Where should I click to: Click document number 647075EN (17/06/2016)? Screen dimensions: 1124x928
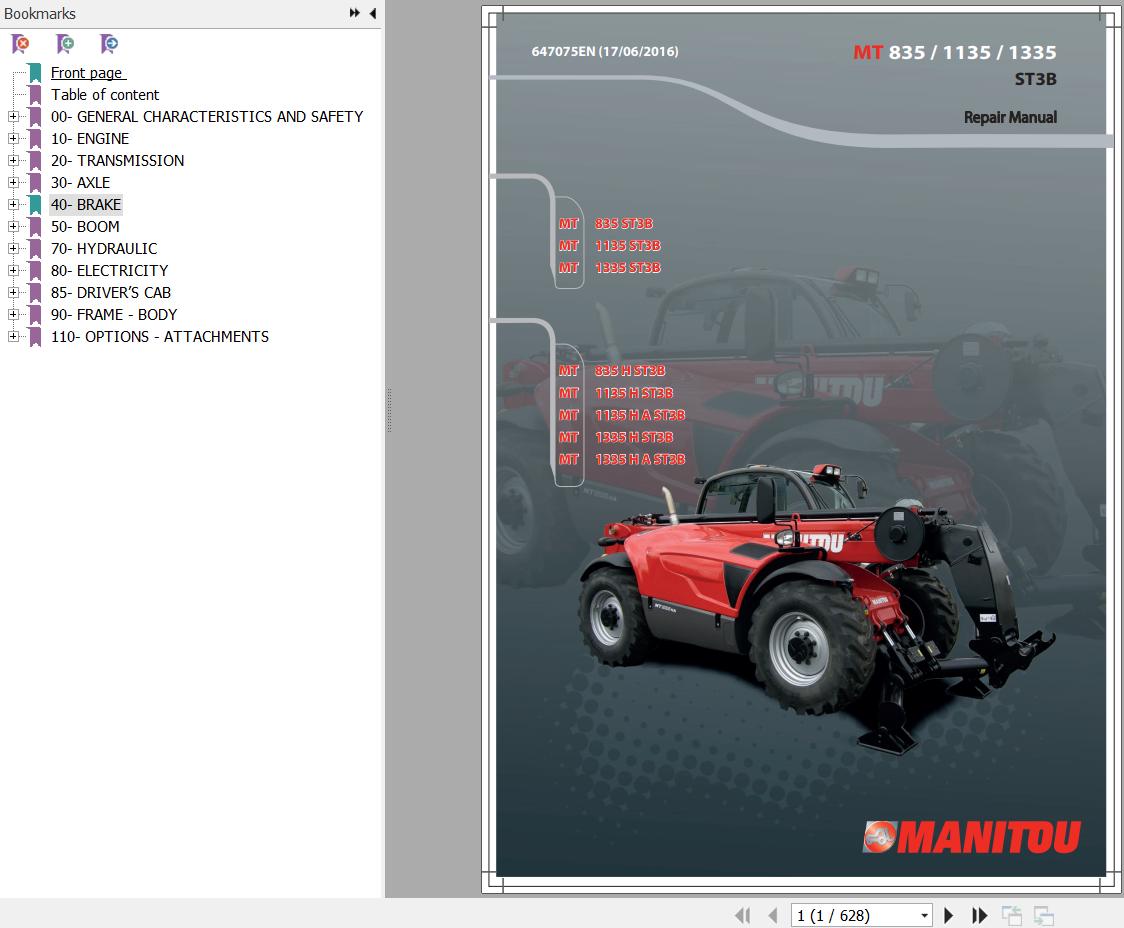(604, 51)
